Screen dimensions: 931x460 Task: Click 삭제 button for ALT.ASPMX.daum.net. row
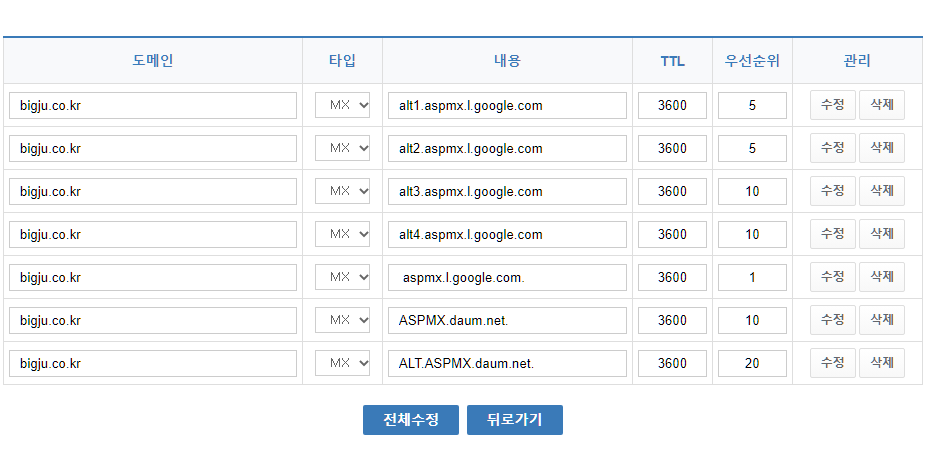882,363
